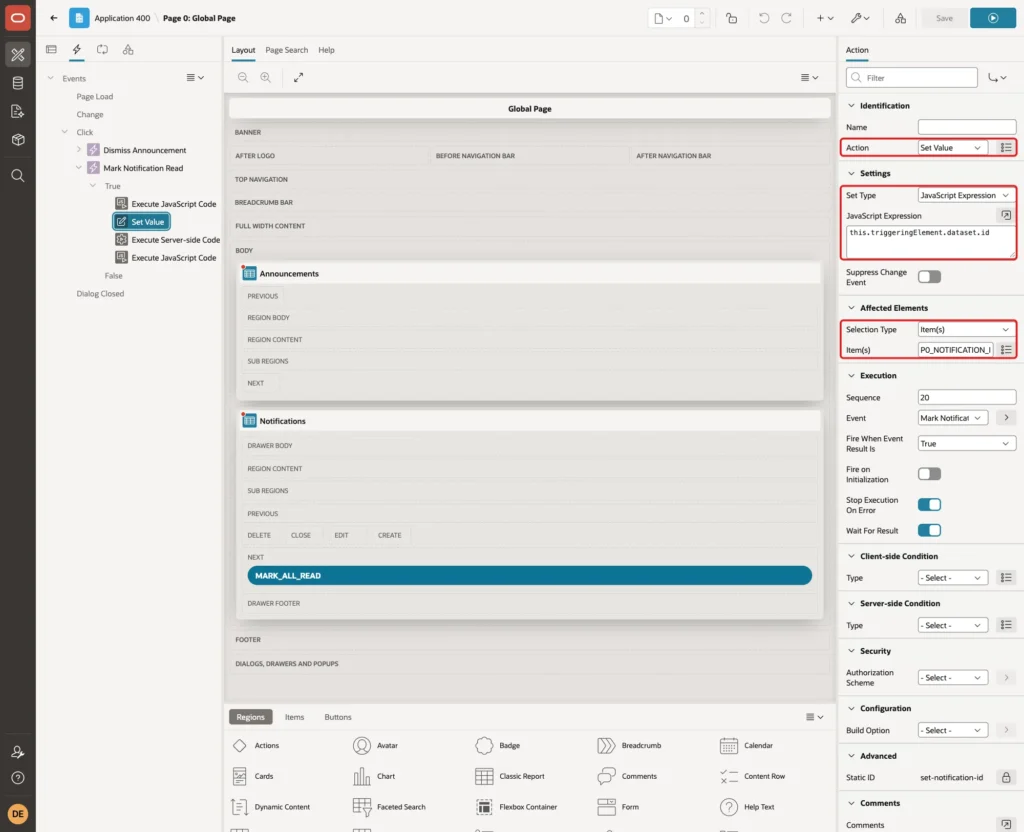This screenshot has height=832, width=1024.
Task: Click the MARK_ALL_READ button in layout
Action: point(529,576)
